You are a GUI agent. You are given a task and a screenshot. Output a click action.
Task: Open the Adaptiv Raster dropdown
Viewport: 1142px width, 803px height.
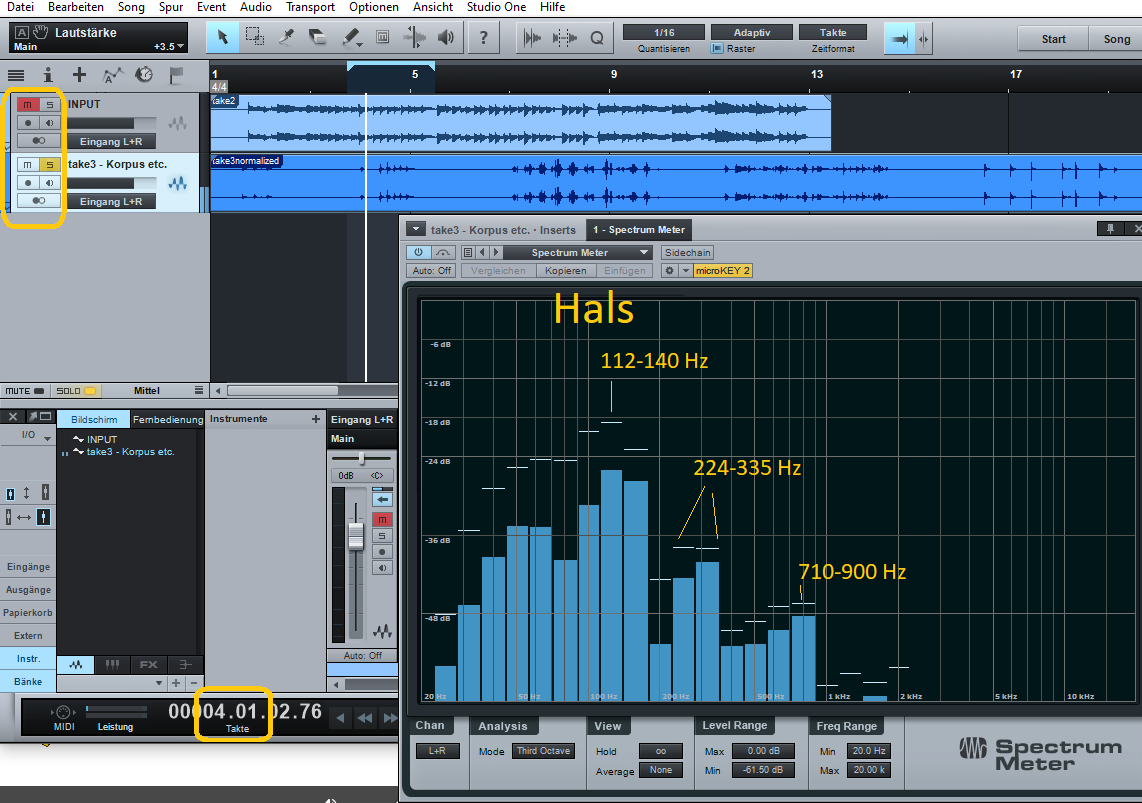752,33
